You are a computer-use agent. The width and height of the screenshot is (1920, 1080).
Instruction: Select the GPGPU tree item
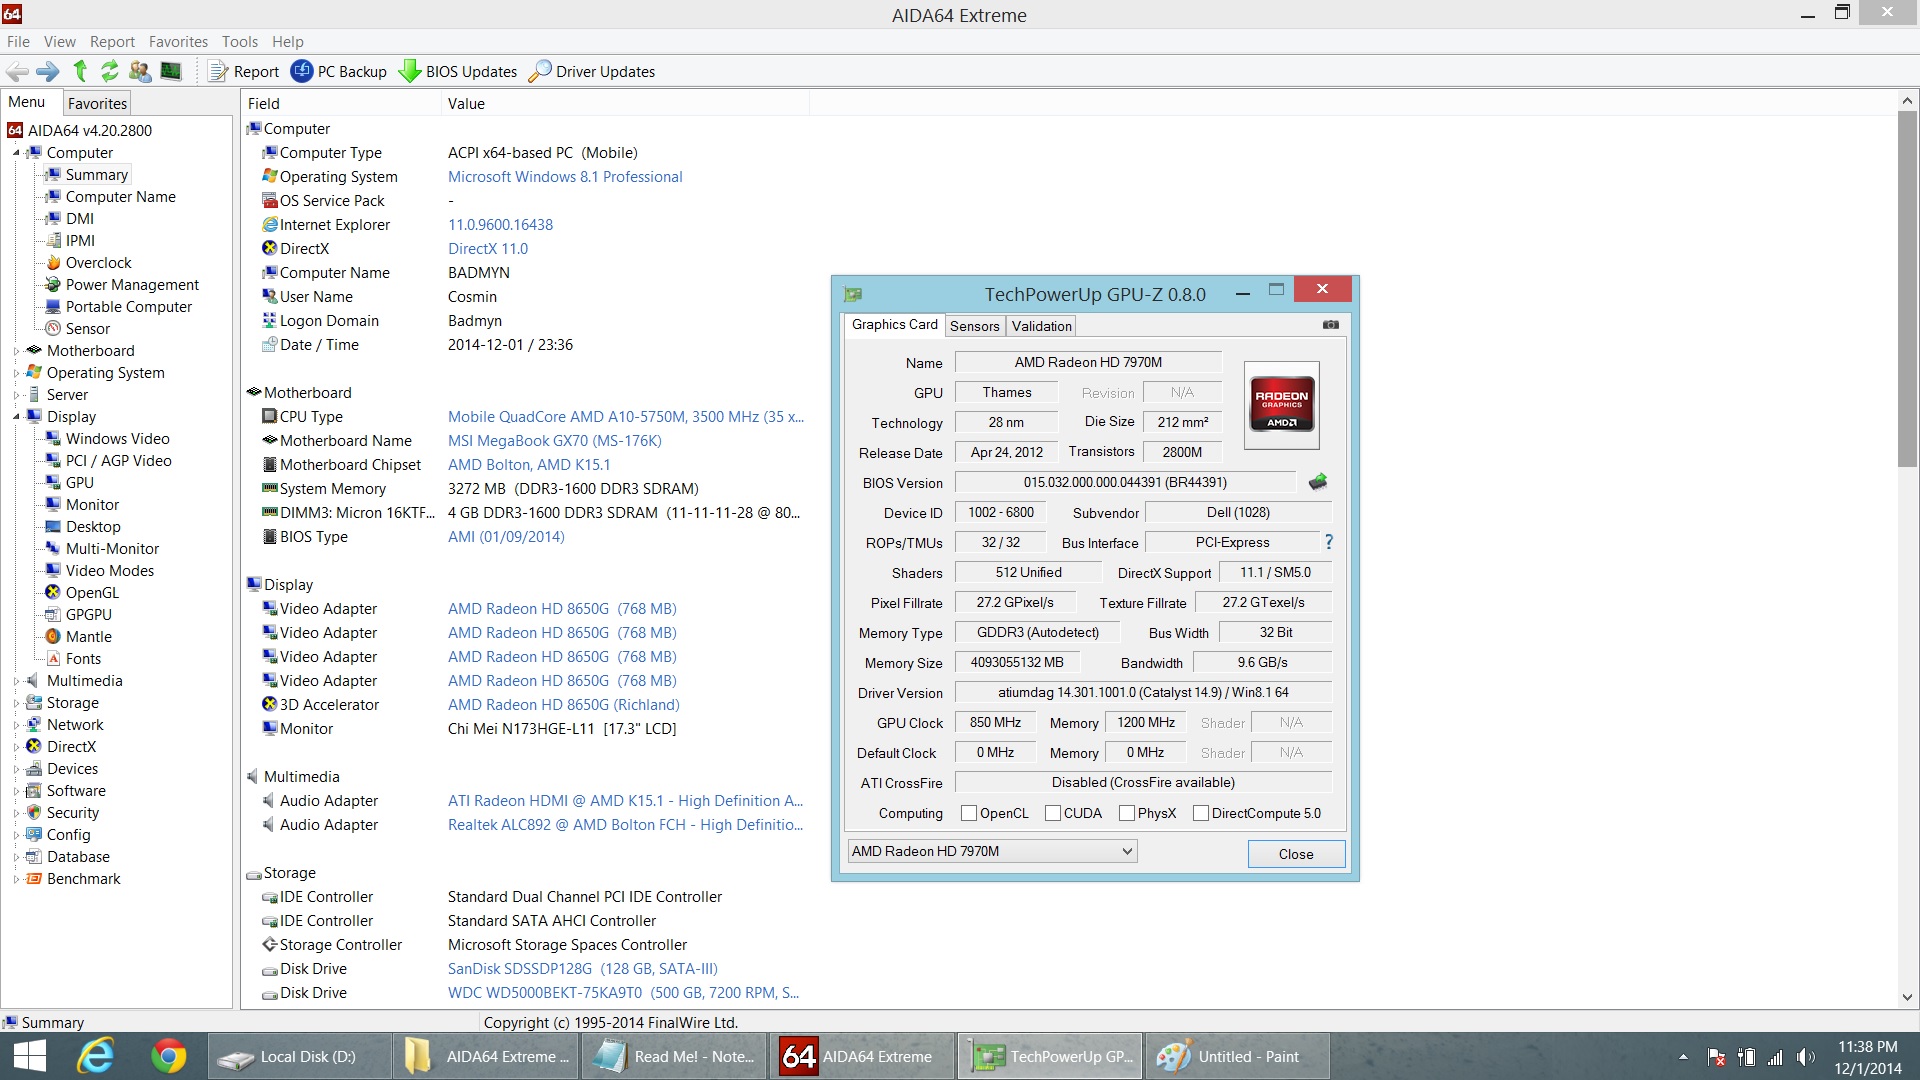click(x=88, y=615)
